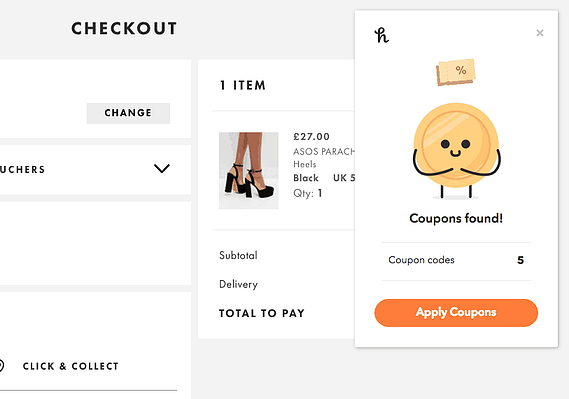569x399 pixels.
Task: Close the Honey coupon popup
Action: [540, 33]
